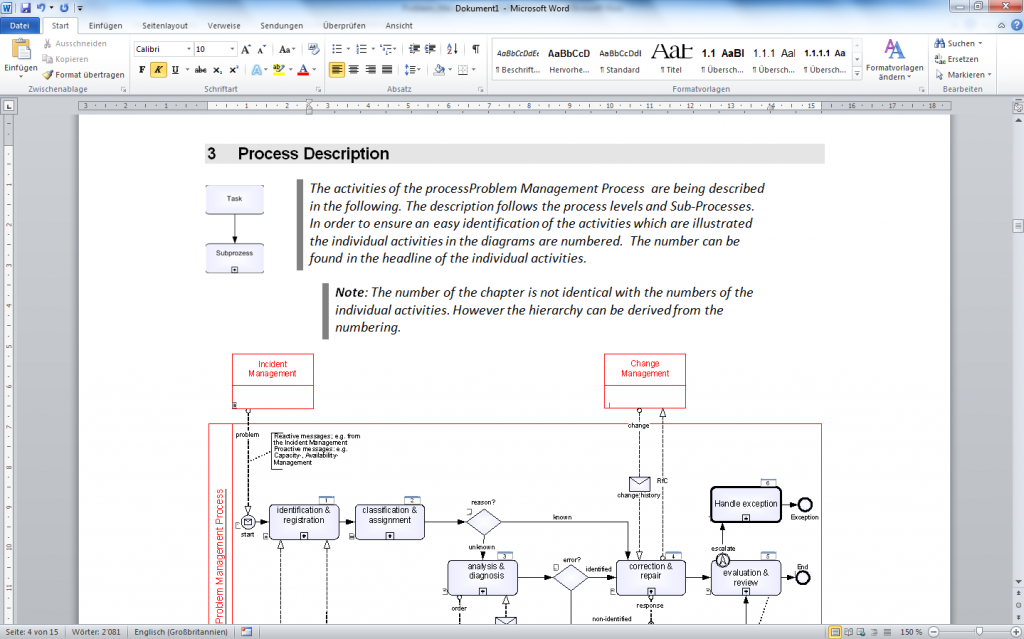
Task: Open the Markieren dropdown
Action: [x=963, y=74]
